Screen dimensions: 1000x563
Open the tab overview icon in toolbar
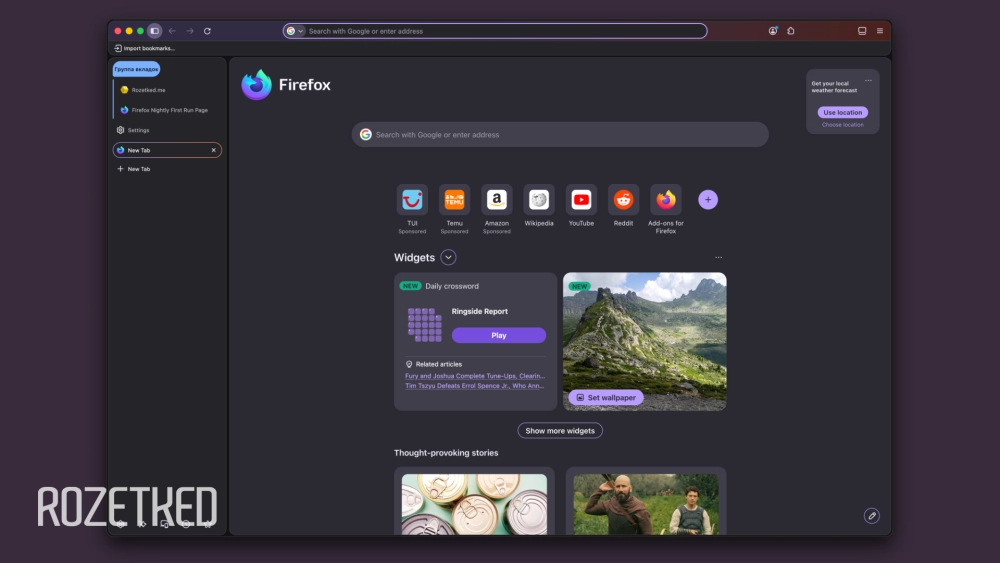pos(862,31)
